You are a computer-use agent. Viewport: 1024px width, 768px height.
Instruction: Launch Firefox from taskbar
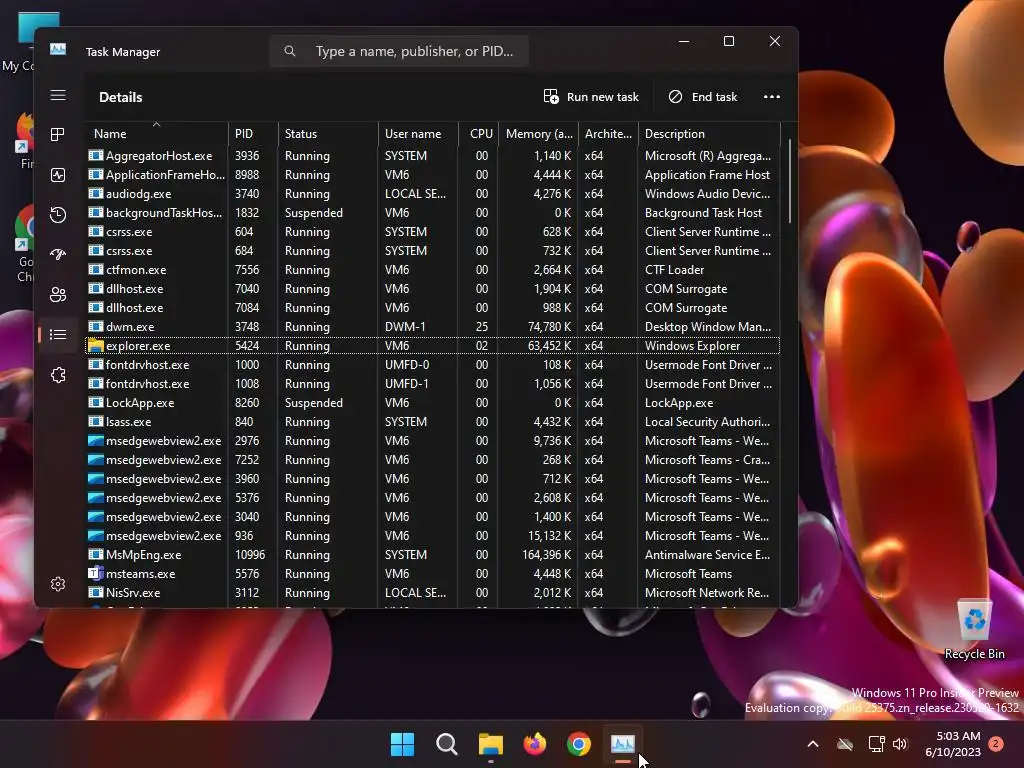click(535, 744)
